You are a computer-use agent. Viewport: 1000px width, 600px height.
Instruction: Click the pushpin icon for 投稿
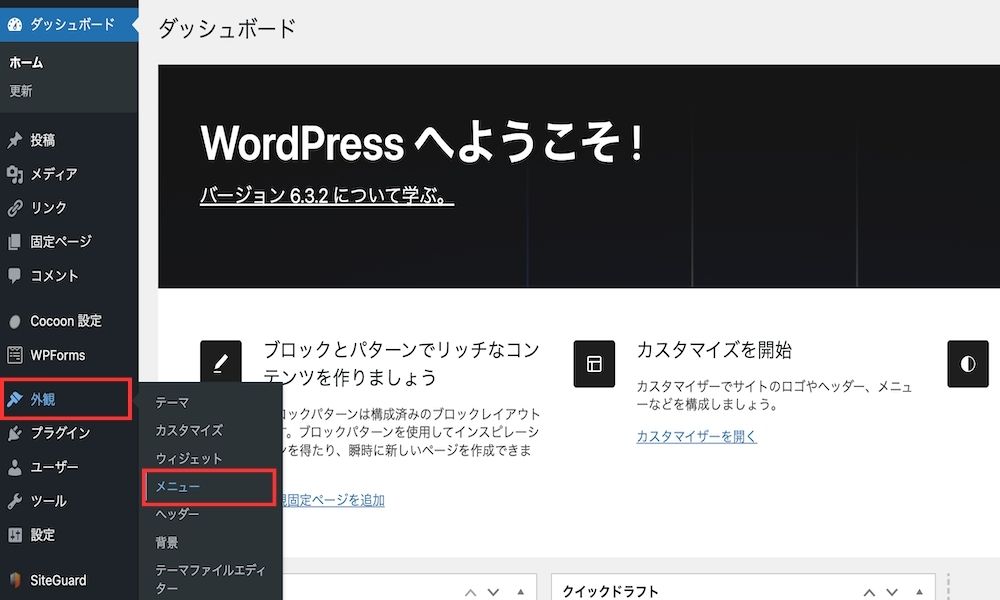pos(15,140)
